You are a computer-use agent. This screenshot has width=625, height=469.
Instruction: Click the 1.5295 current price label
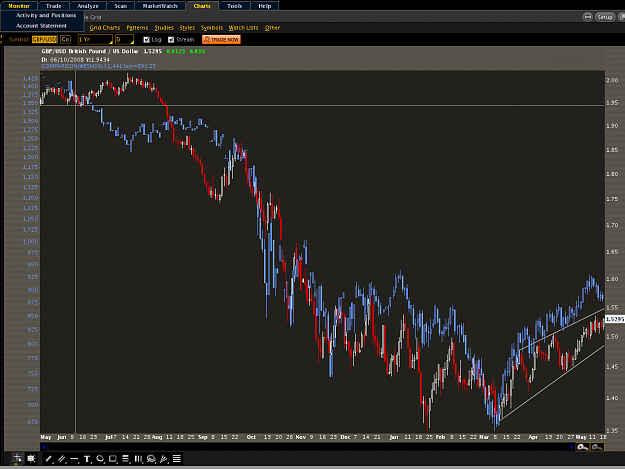pos(615,319)
